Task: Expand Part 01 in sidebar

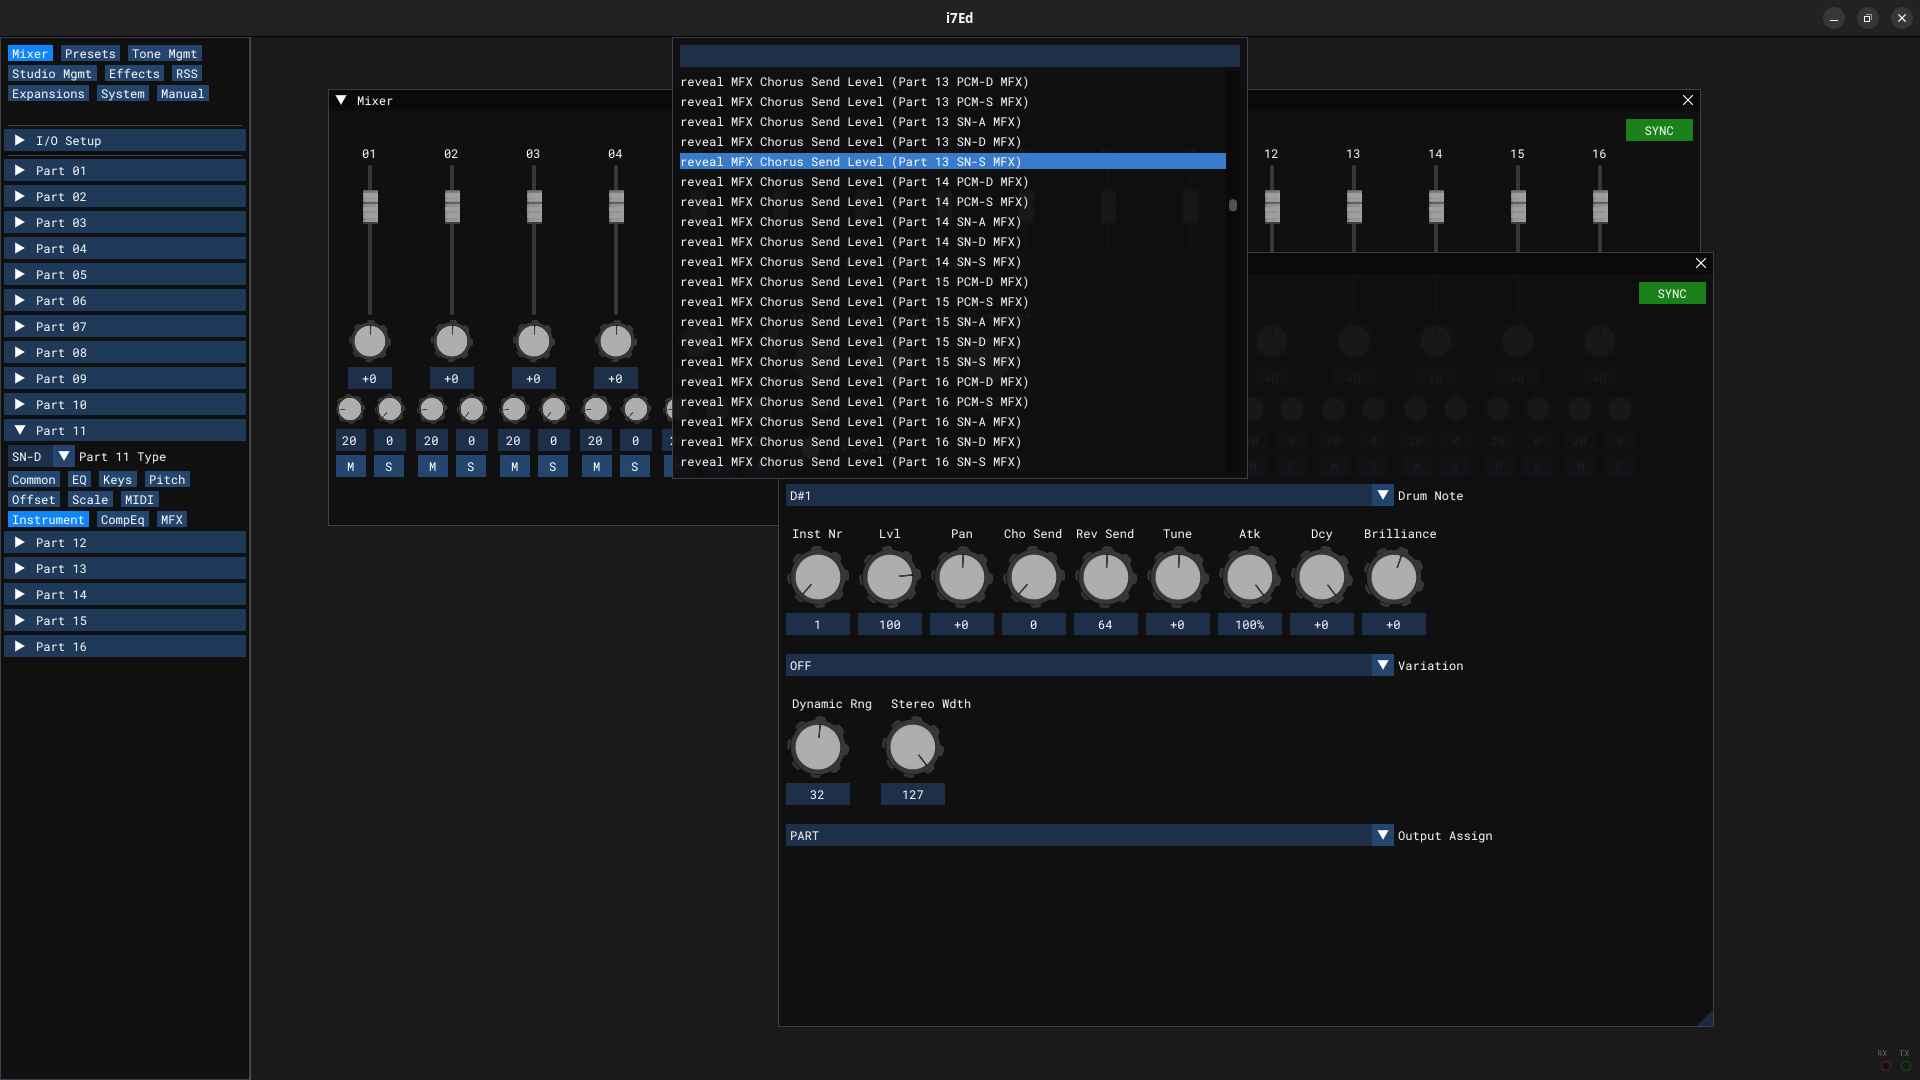Action: point(125,171)
